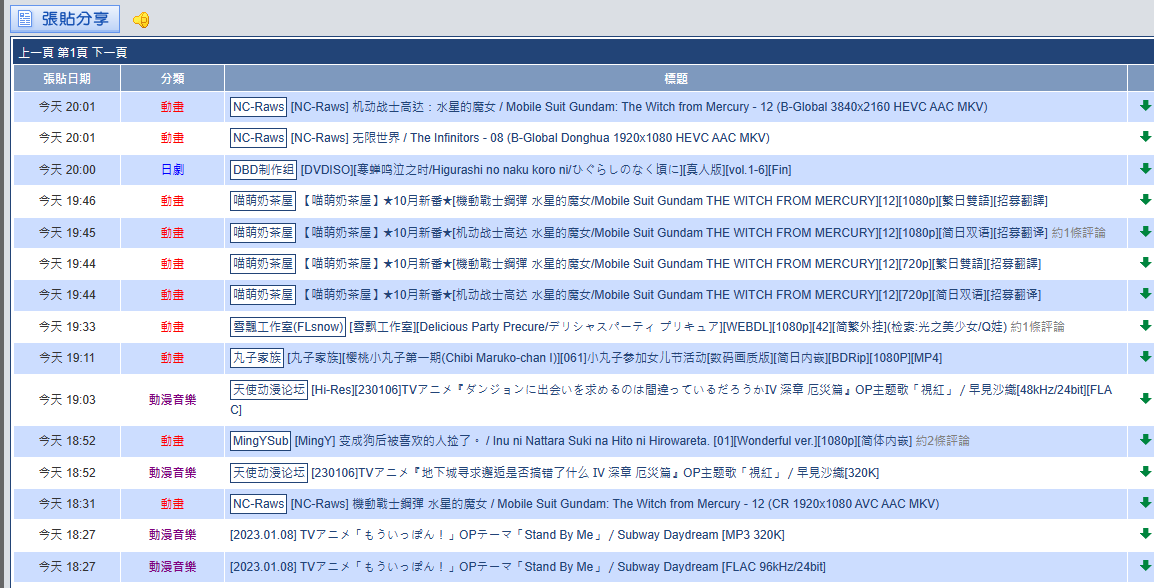The image size is (1154, 588).
Task: Open The Infinitors - 08 title link
Action: point(530,138)
